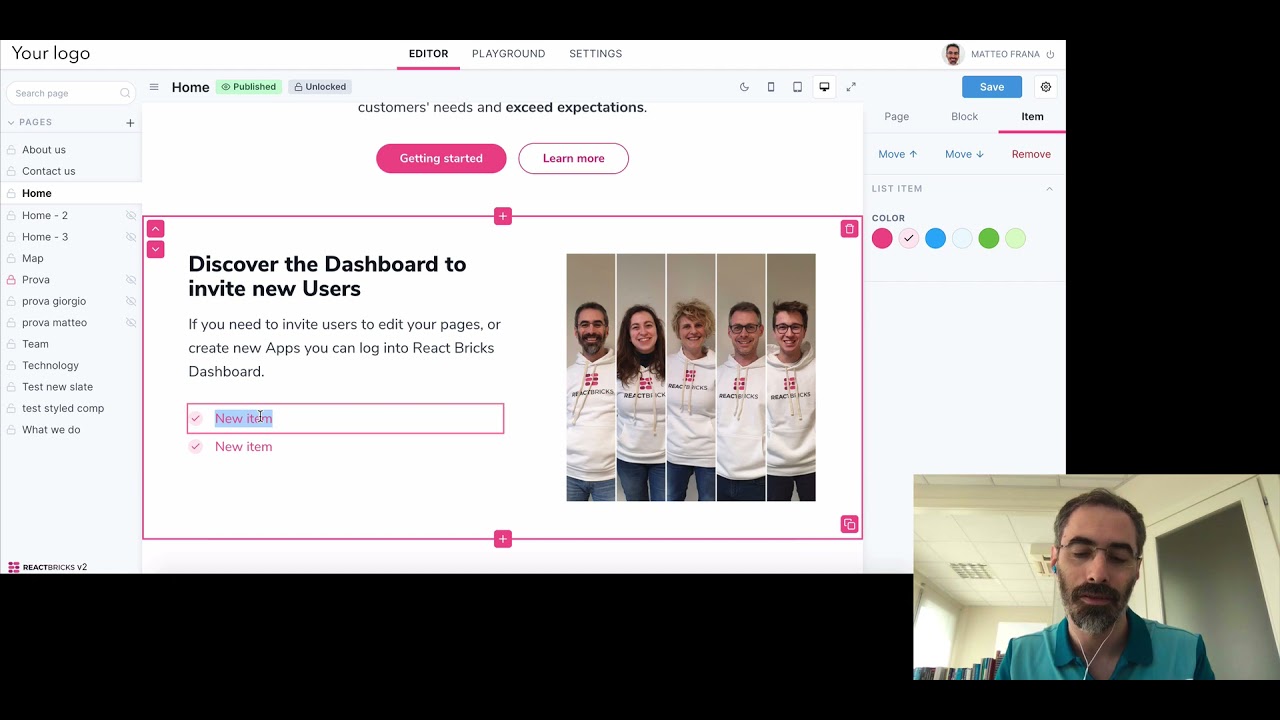Viewport: 1280px width, 720px height.
Task: Click the Matteo Frana user avatar
Action: (953, 54)
